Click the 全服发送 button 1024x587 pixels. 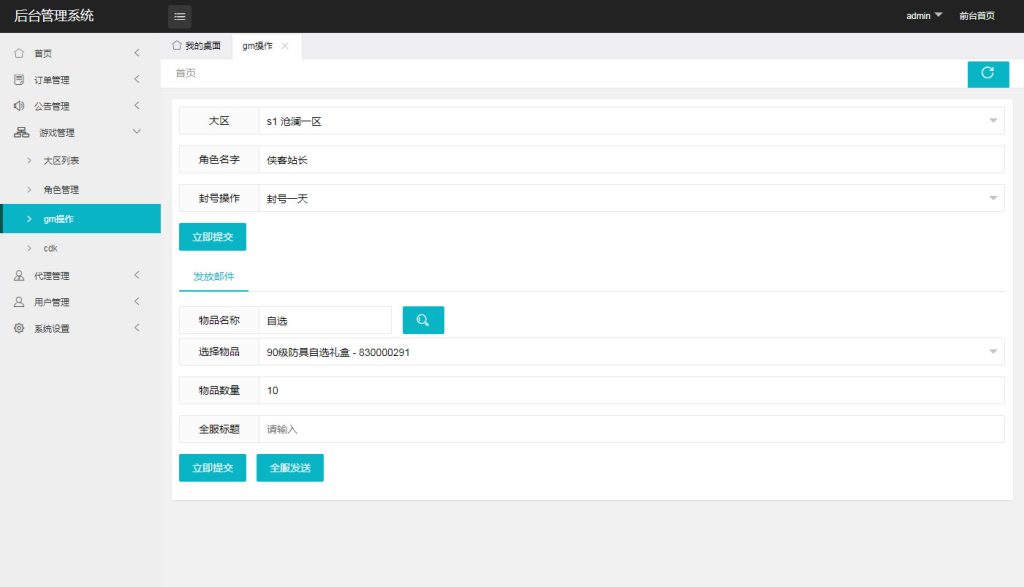point(290,467)
